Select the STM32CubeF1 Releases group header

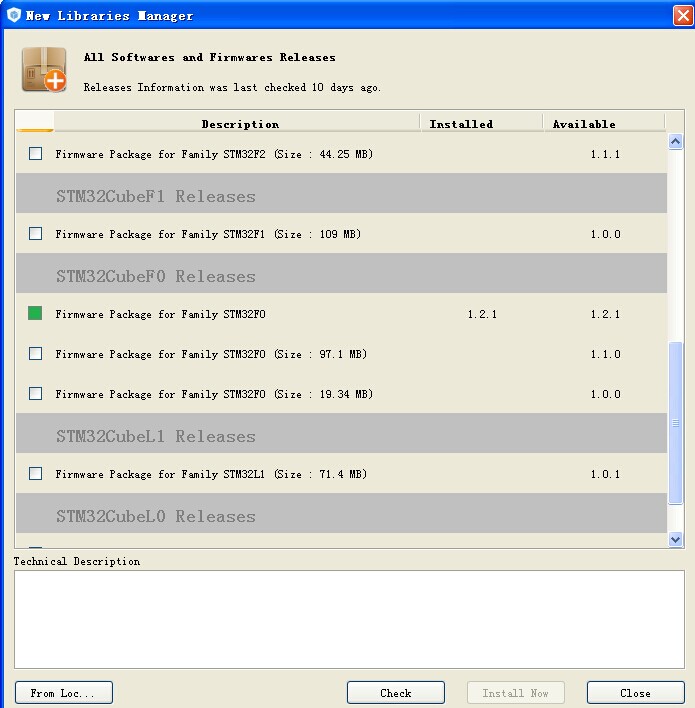click(x=341, y=193)
